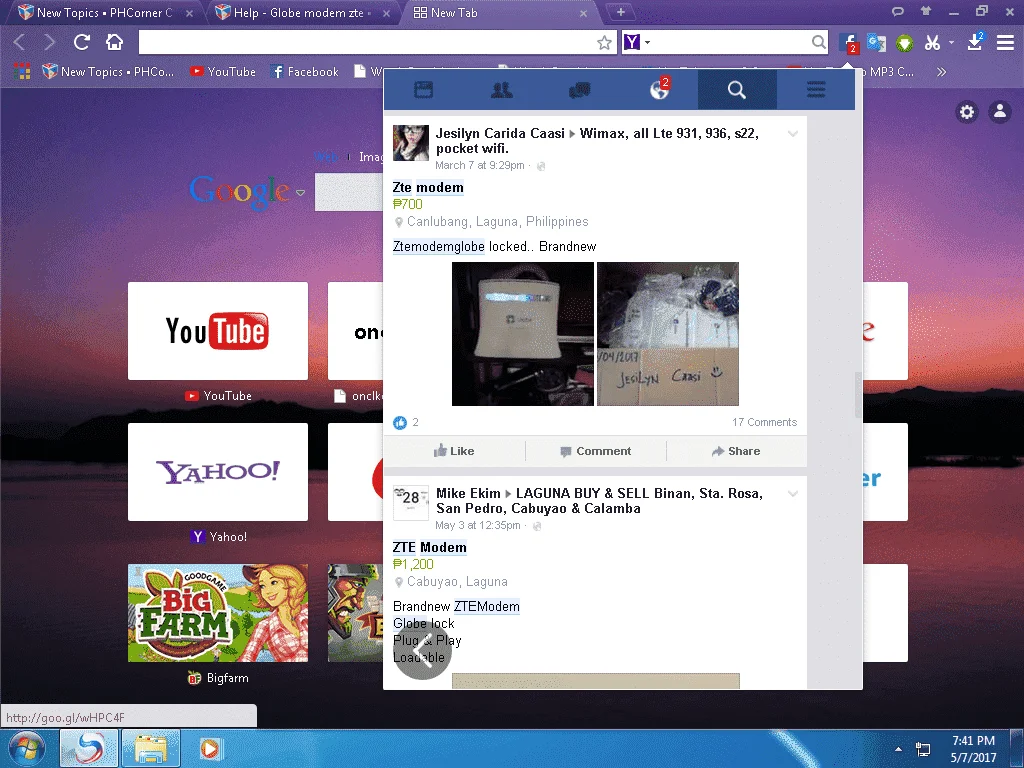Like the Zte modem post
Image resolution: width=1024 pixels, height=768 pixels.
pyautogui.click(x=454, y=451)
